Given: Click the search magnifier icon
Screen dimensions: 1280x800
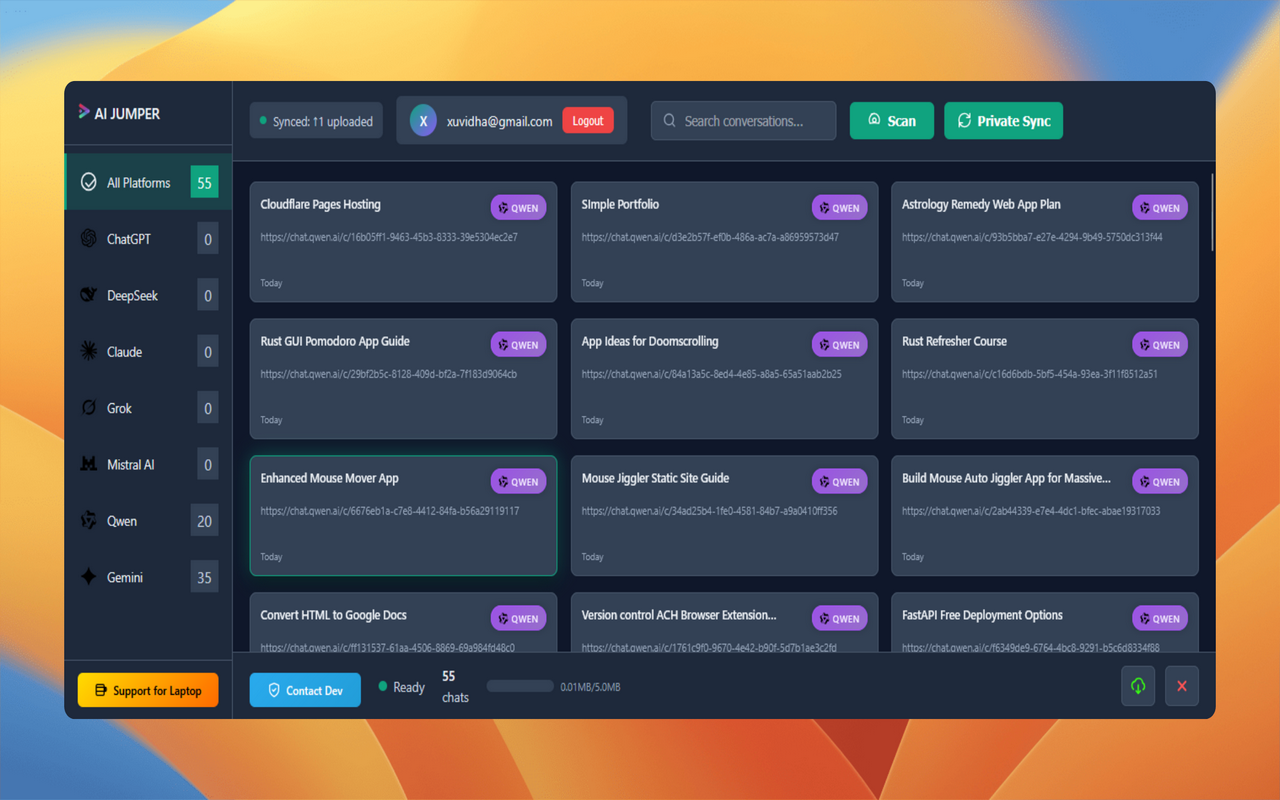Looking at the screenshot, I should 670,121.
